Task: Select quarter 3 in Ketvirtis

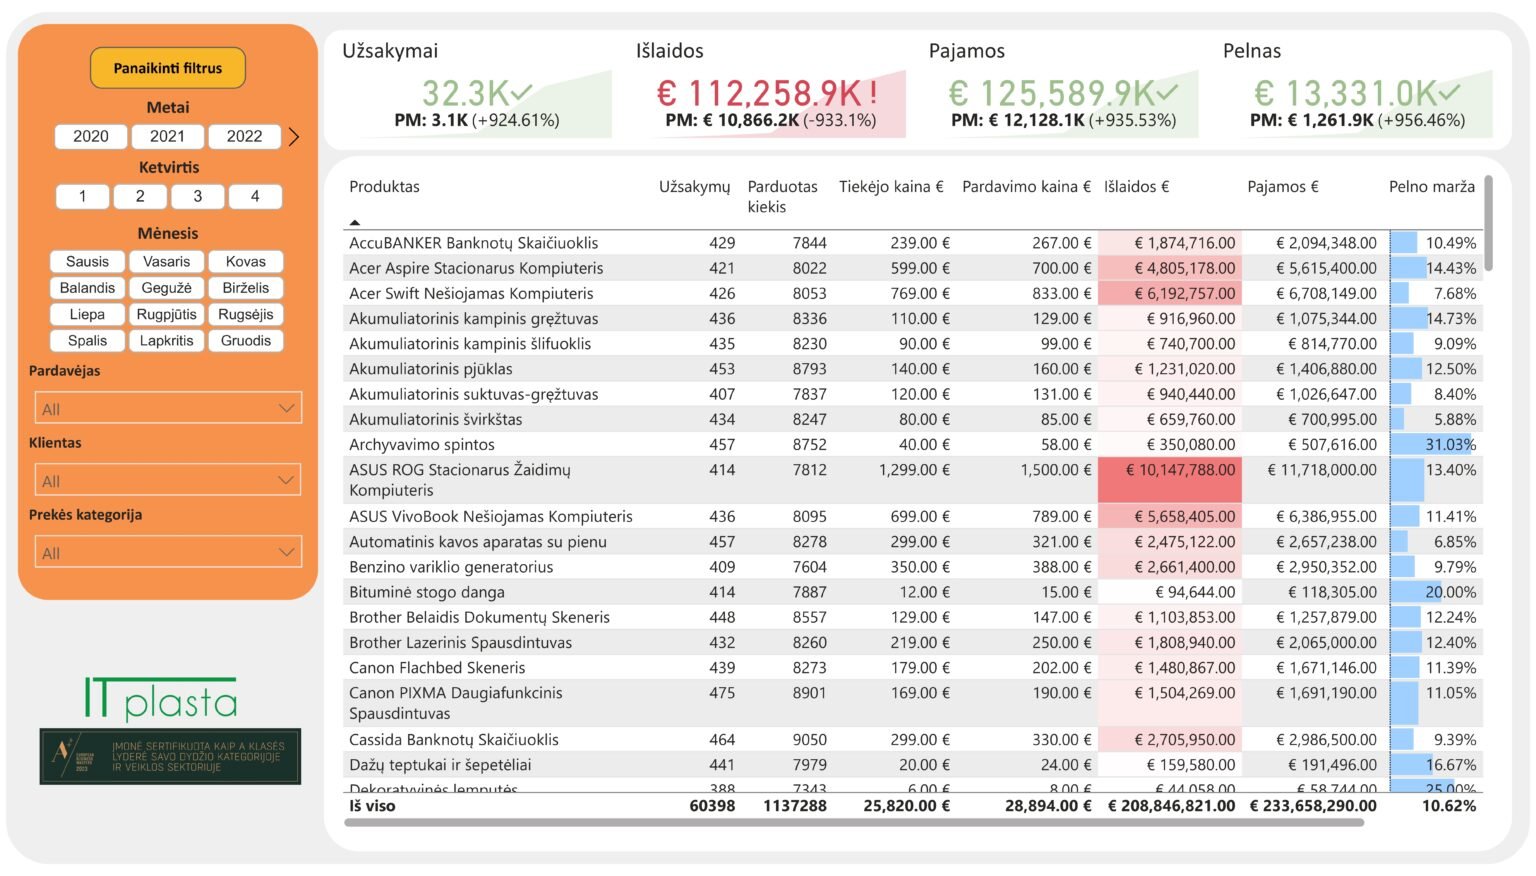Action: [197, 197]
